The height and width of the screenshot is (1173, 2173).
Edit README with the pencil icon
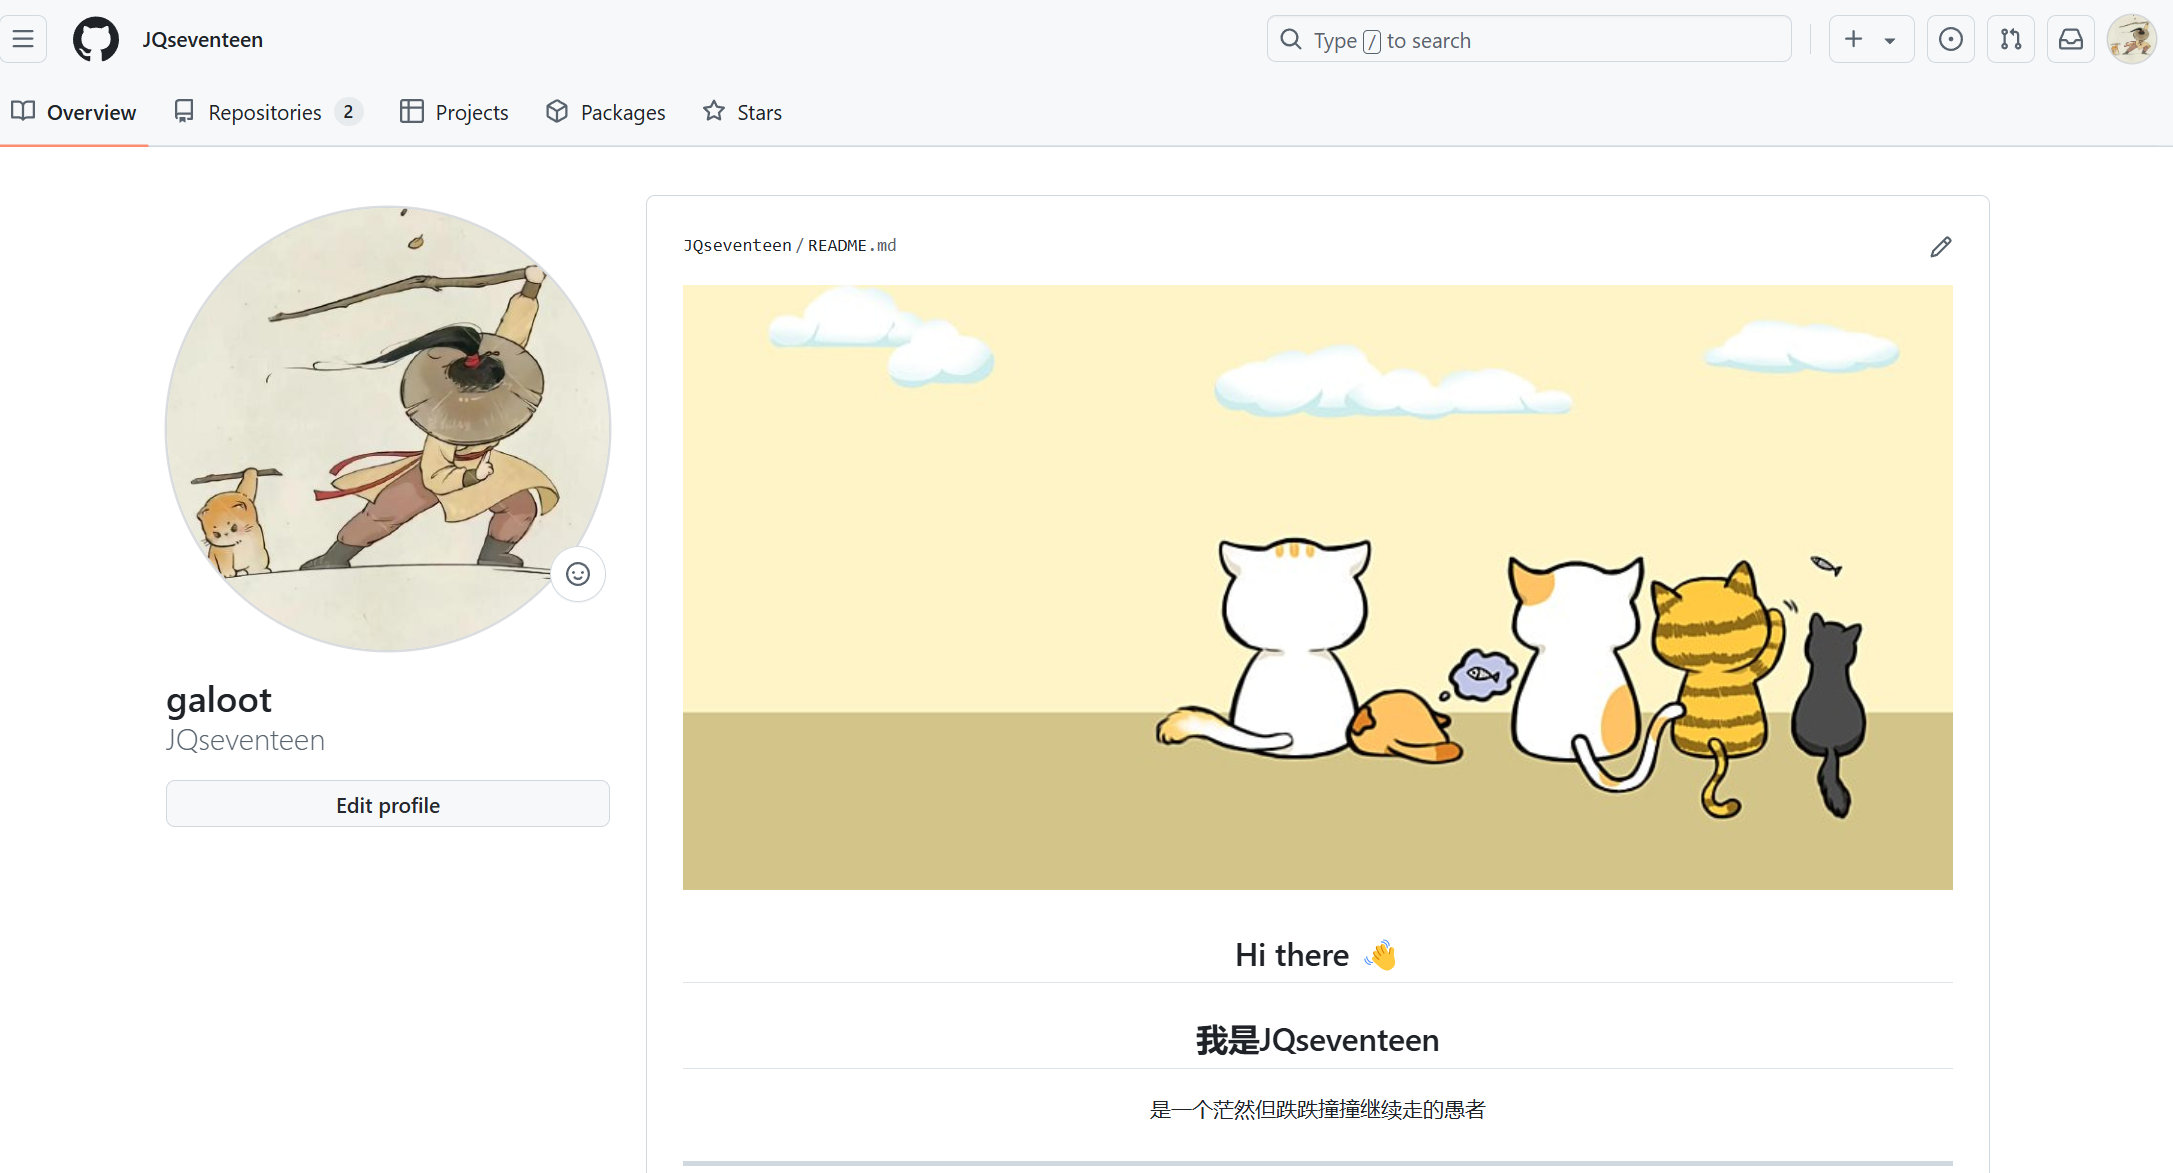(1940, 247)
